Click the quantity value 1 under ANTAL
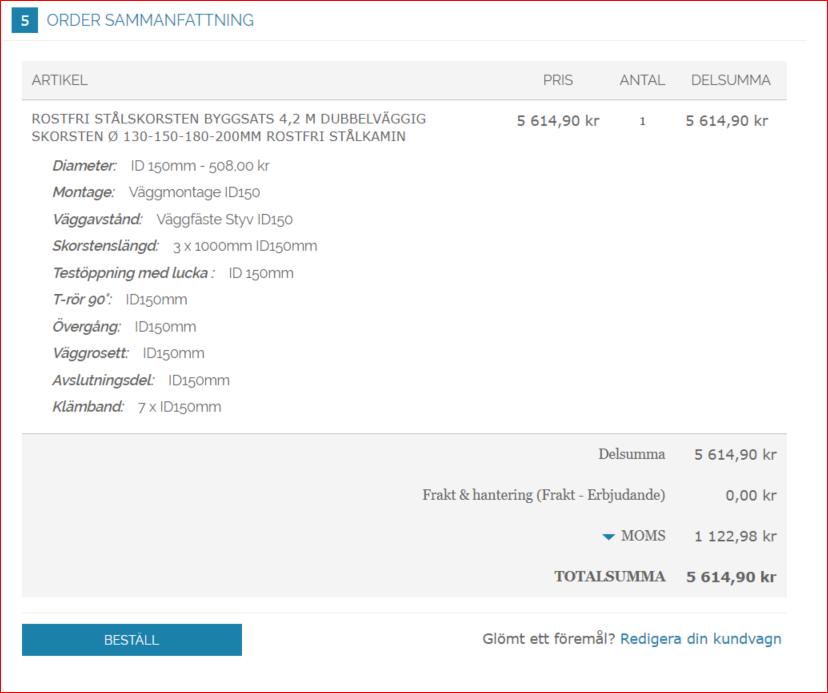Screen dimensions: 828x693 pyautogui.click(x=642, y=121)
